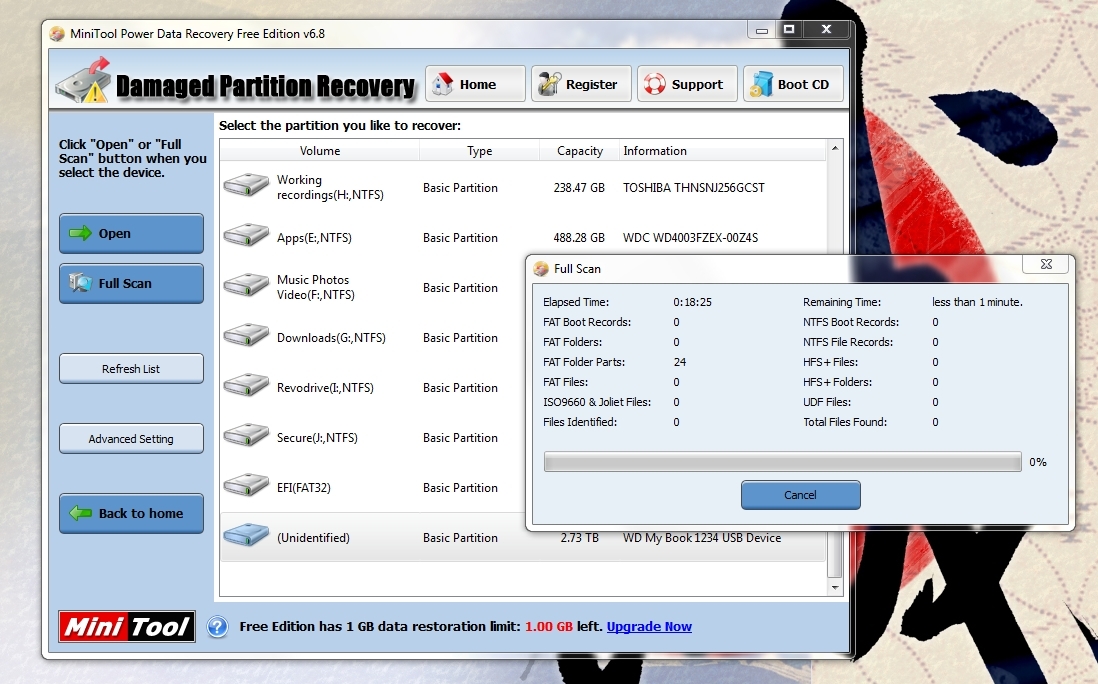Click the 0% progress percentage label
Viewport: 1098px width, 684px height.
tap(1038, 462)
